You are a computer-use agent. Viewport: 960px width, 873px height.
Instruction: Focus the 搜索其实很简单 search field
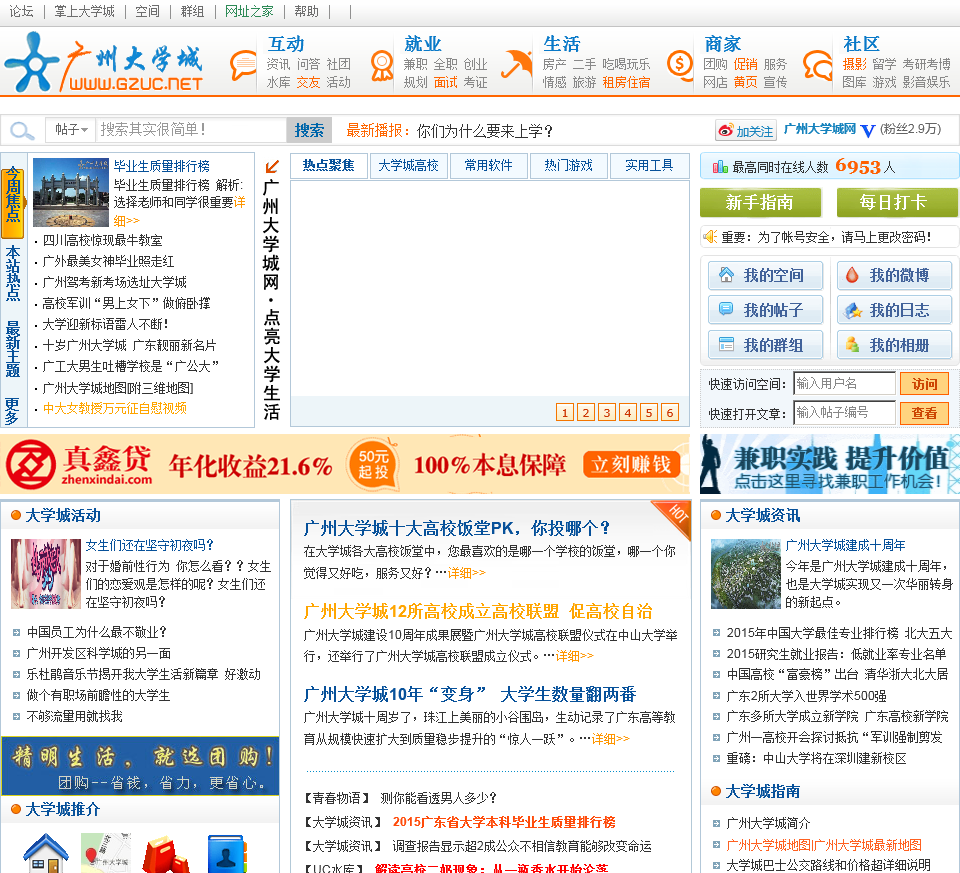point(191,130)
